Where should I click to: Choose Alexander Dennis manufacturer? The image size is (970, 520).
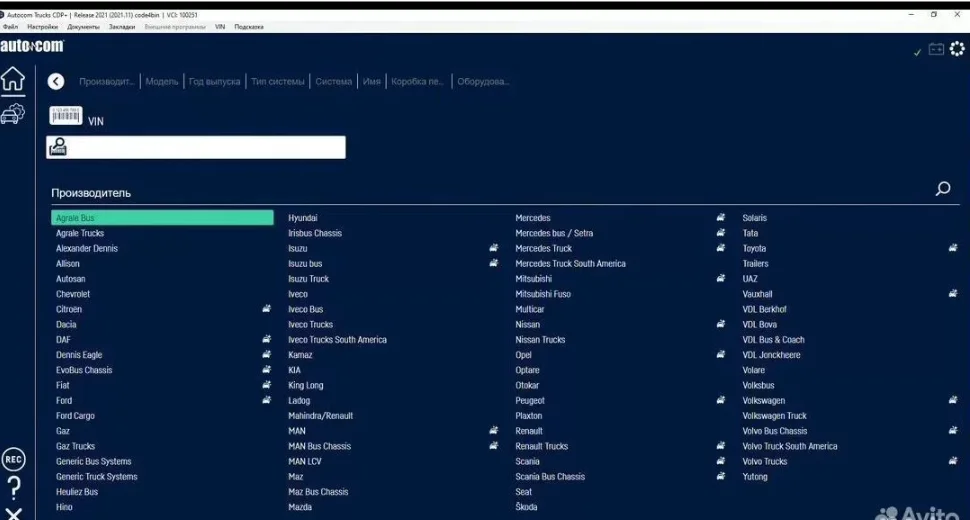(x=87, y=249)
